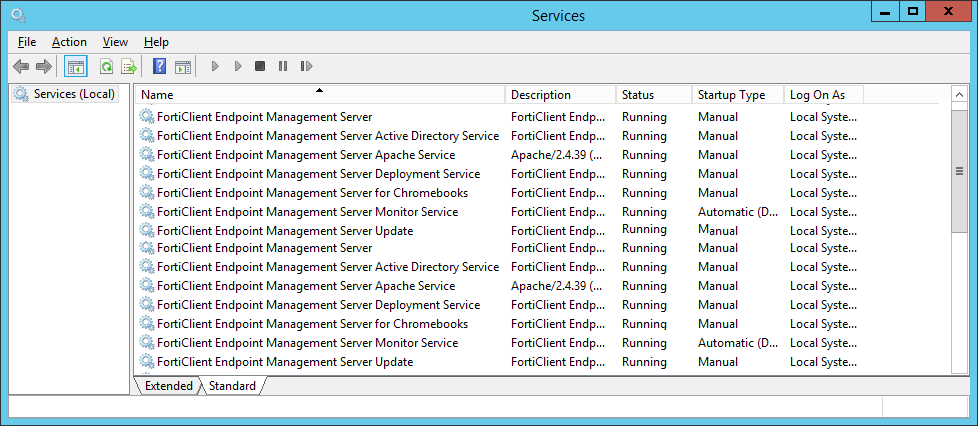The height and width of the screenshot is (426, 978).
Task: Select the Services (Local) tree node
Action: pyautogui.click(x=74, y=94)
